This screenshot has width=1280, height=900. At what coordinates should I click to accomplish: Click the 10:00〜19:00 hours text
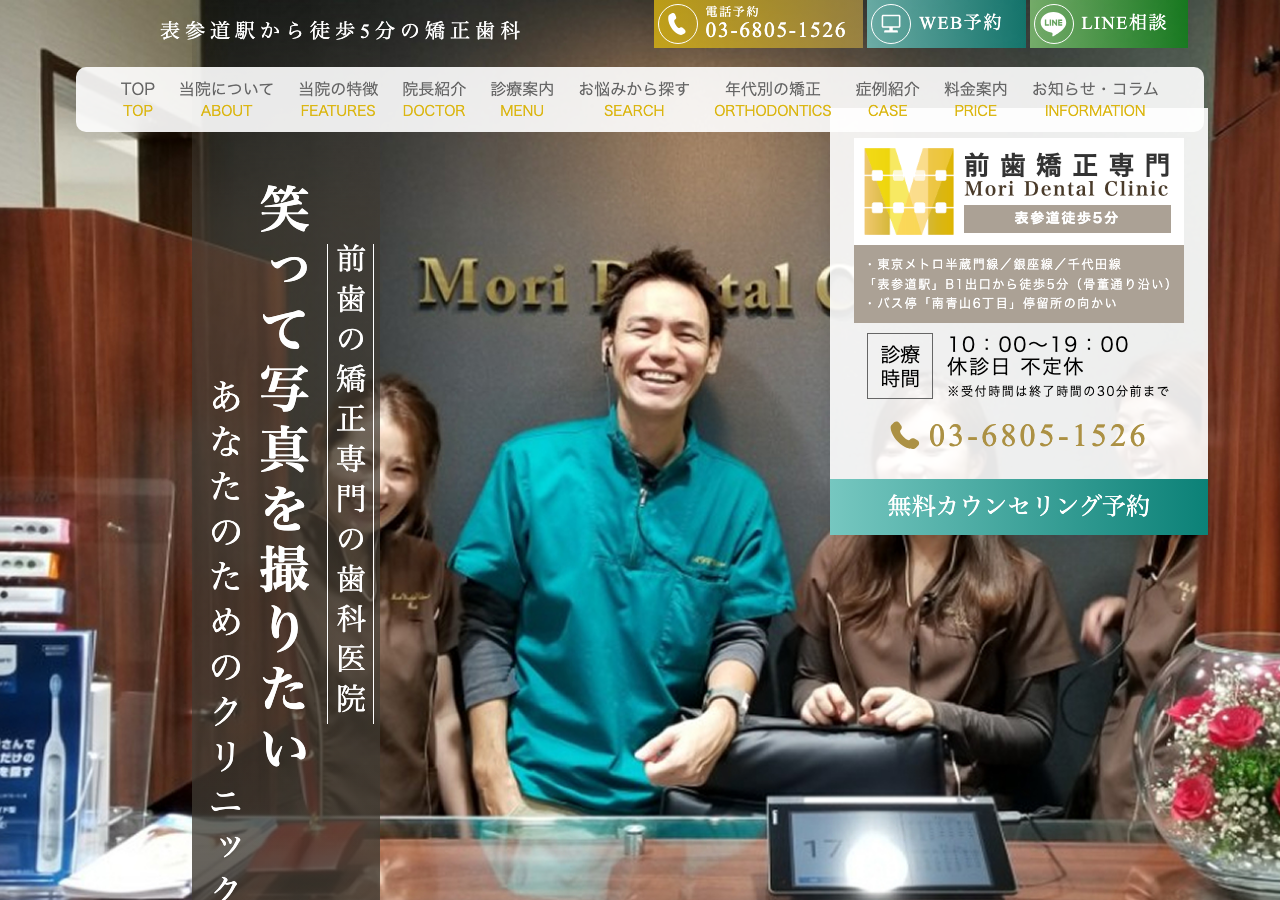[1039, 345]
